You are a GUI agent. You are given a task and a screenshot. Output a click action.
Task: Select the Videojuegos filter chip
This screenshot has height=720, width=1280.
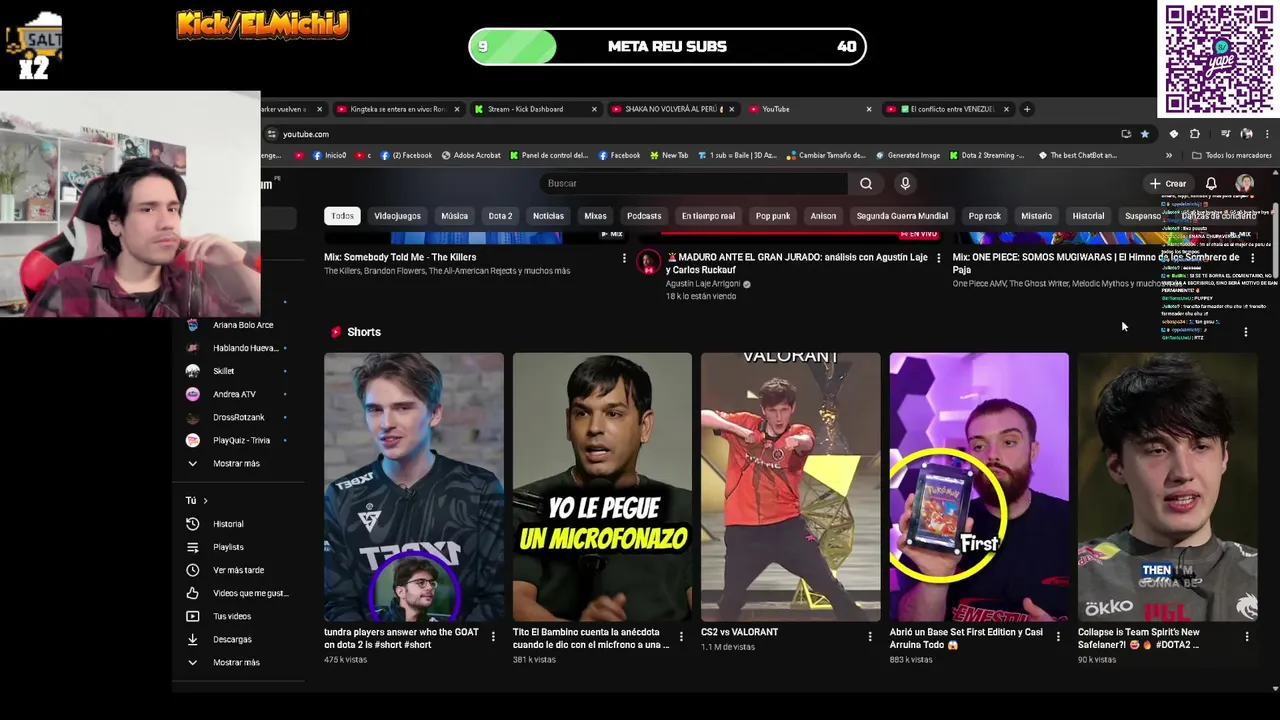coord(397,216)
